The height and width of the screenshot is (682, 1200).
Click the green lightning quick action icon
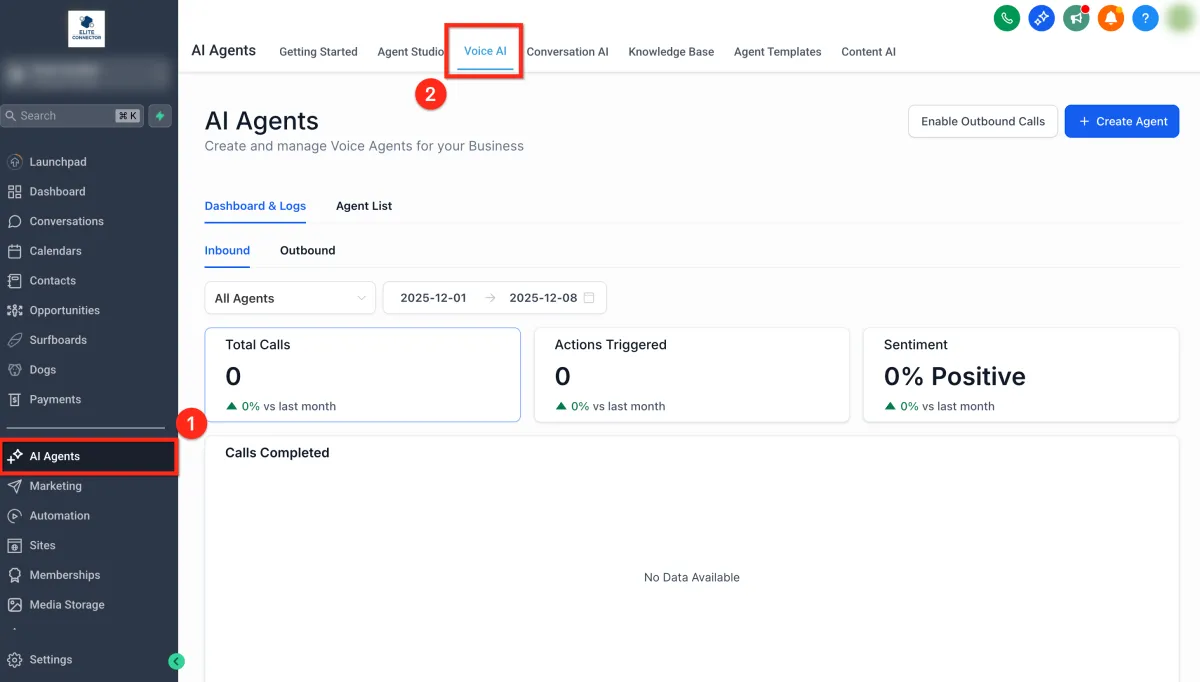pyautogui.click(x=160, y=116)
